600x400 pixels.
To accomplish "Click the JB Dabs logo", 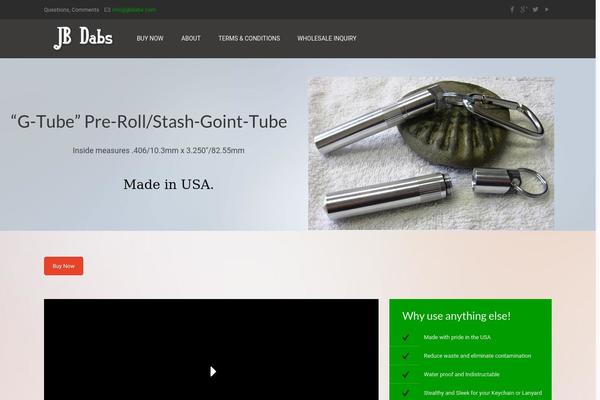I will (83, 38).
